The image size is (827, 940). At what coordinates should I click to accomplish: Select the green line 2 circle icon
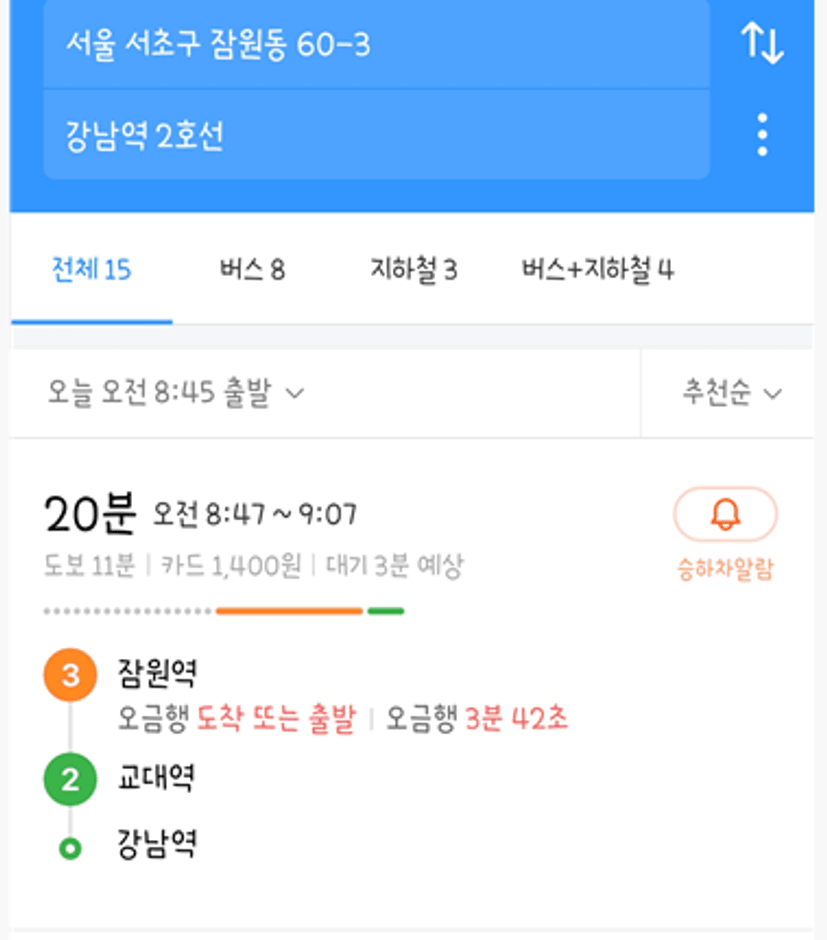70,779
